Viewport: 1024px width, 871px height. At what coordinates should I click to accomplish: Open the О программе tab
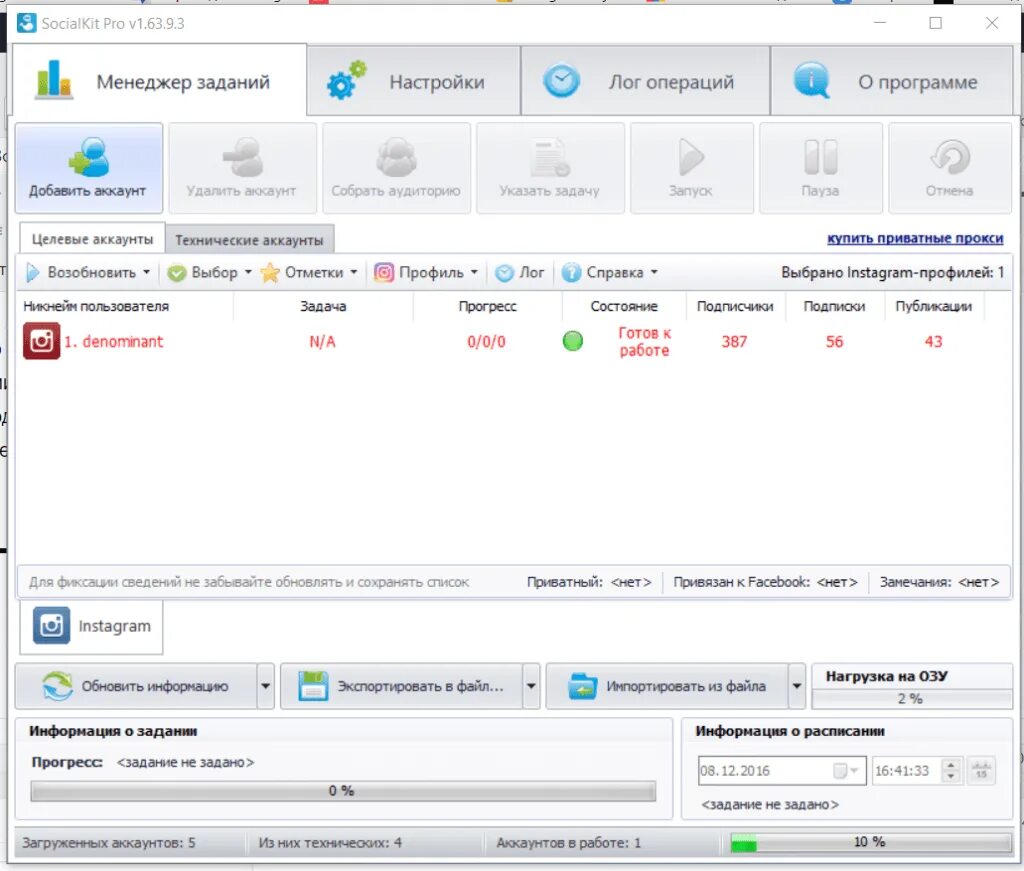pos(892,81)
